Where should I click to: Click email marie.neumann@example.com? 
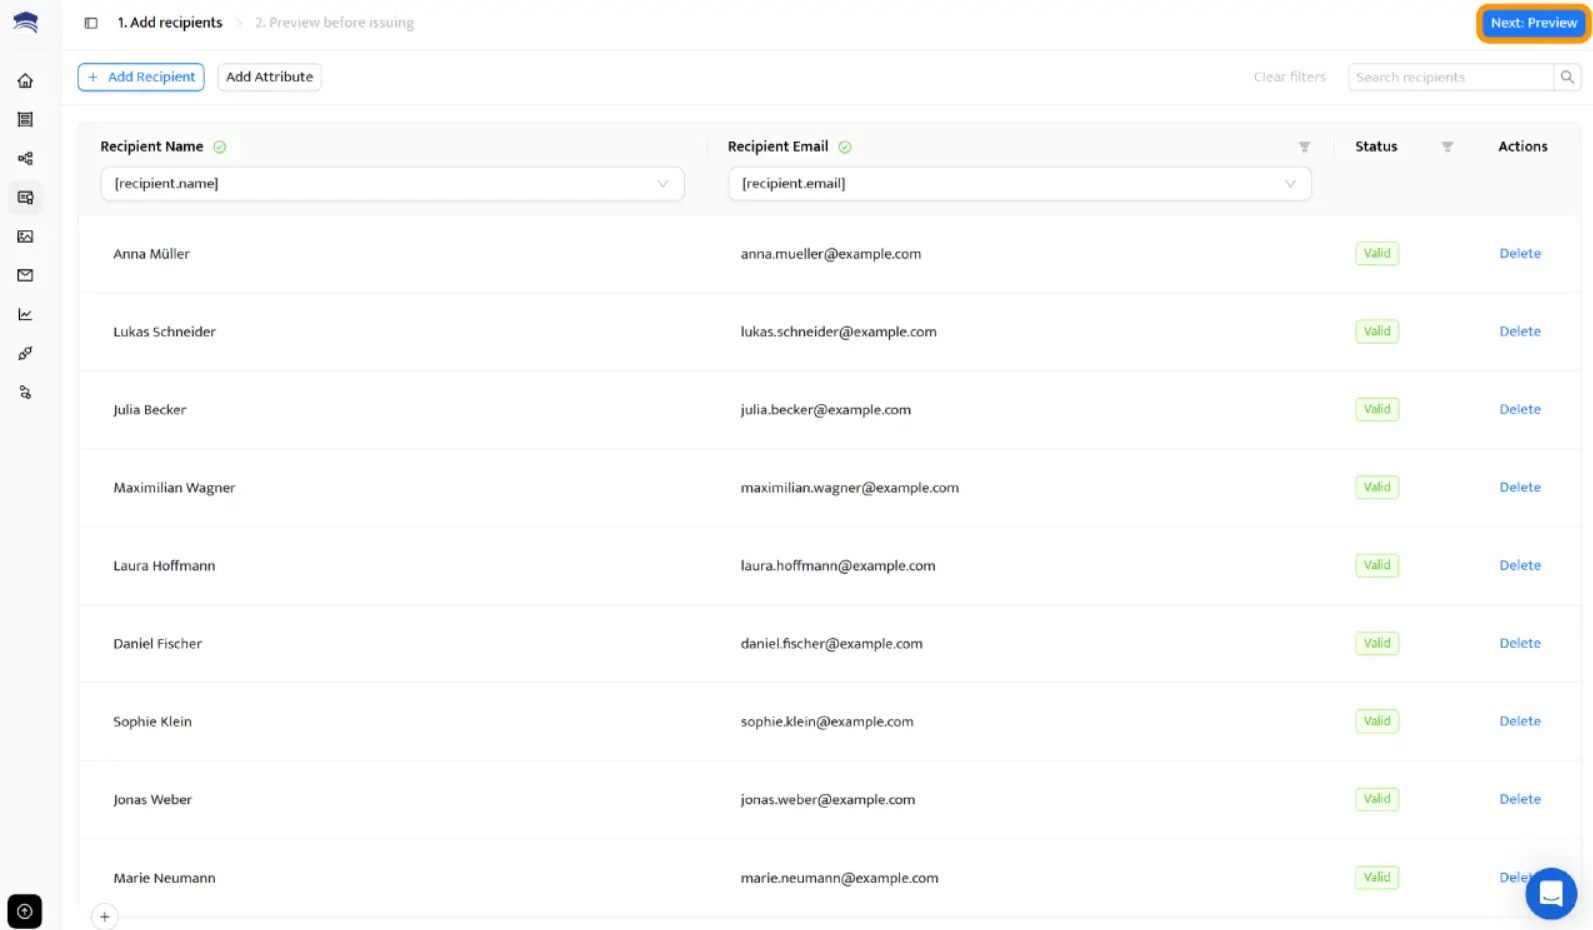pyautogui.click(x=839, y=878)
